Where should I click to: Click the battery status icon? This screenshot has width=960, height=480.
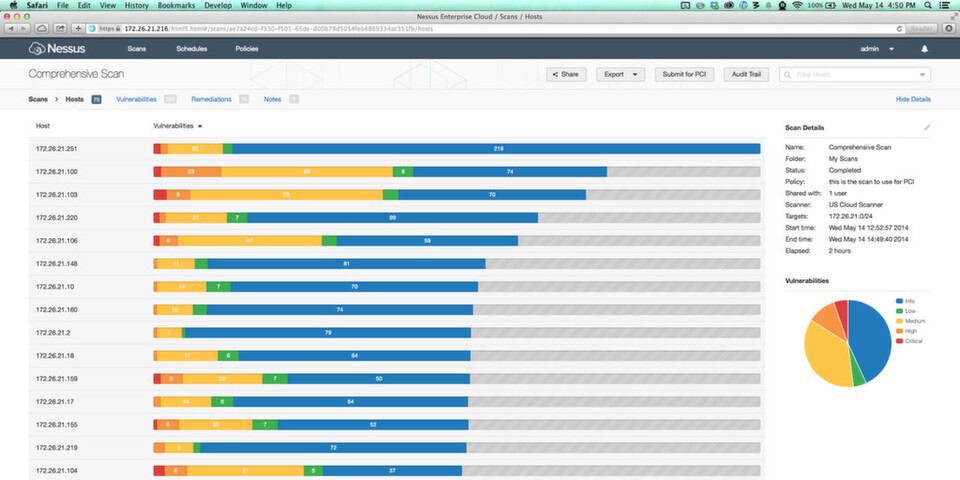pyautogui.click(x=830, y=5)
